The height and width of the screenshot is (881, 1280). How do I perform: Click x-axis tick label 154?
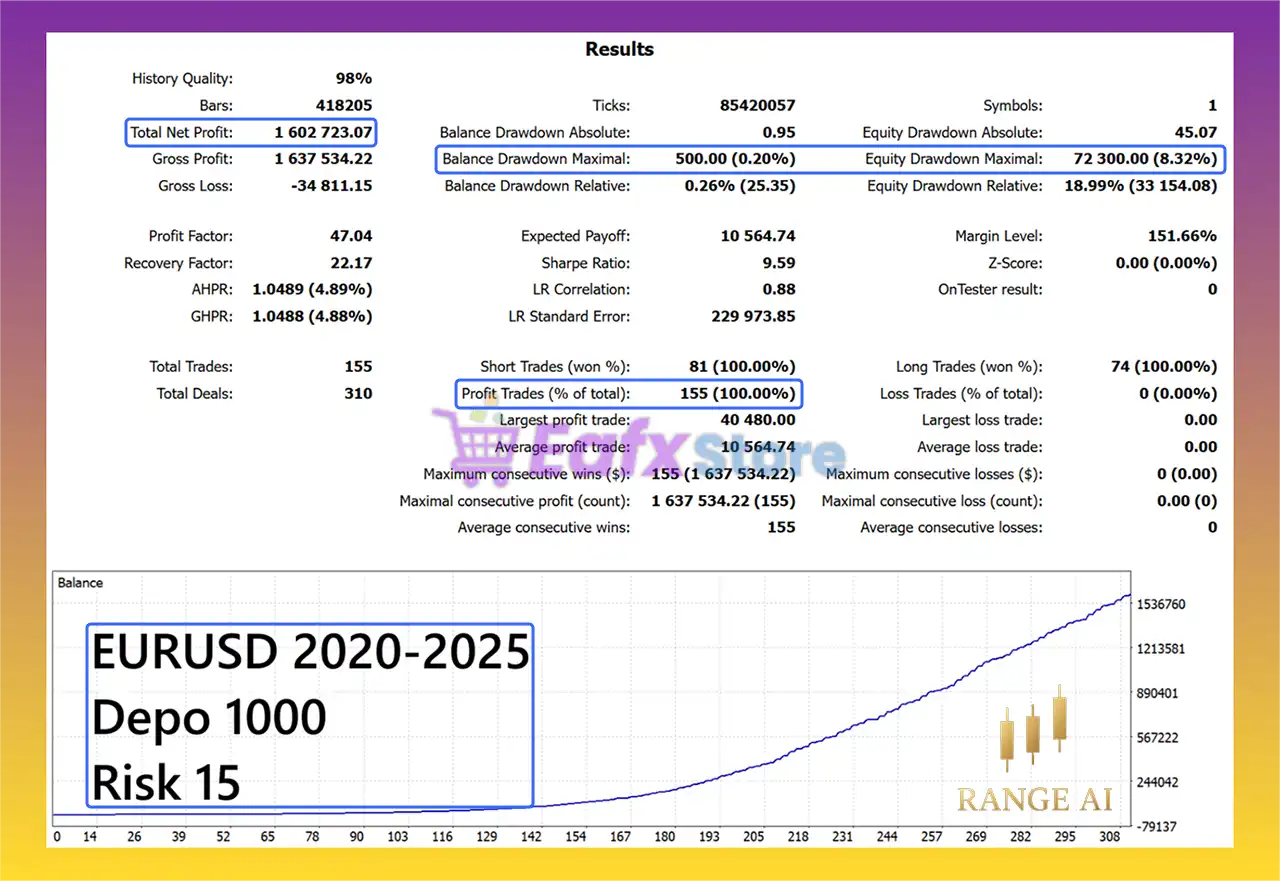[575, 837]
